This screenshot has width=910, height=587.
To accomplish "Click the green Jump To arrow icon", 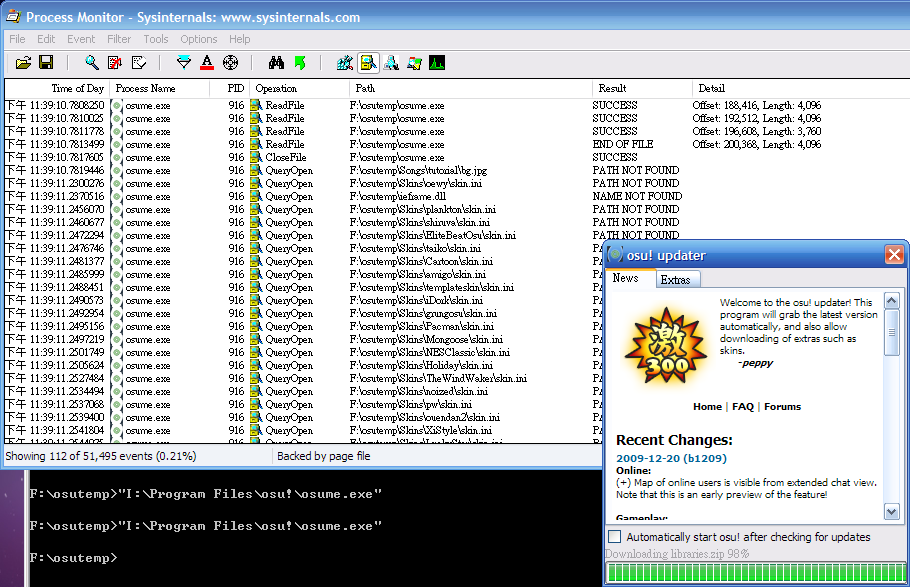I will tap(300, 63).
